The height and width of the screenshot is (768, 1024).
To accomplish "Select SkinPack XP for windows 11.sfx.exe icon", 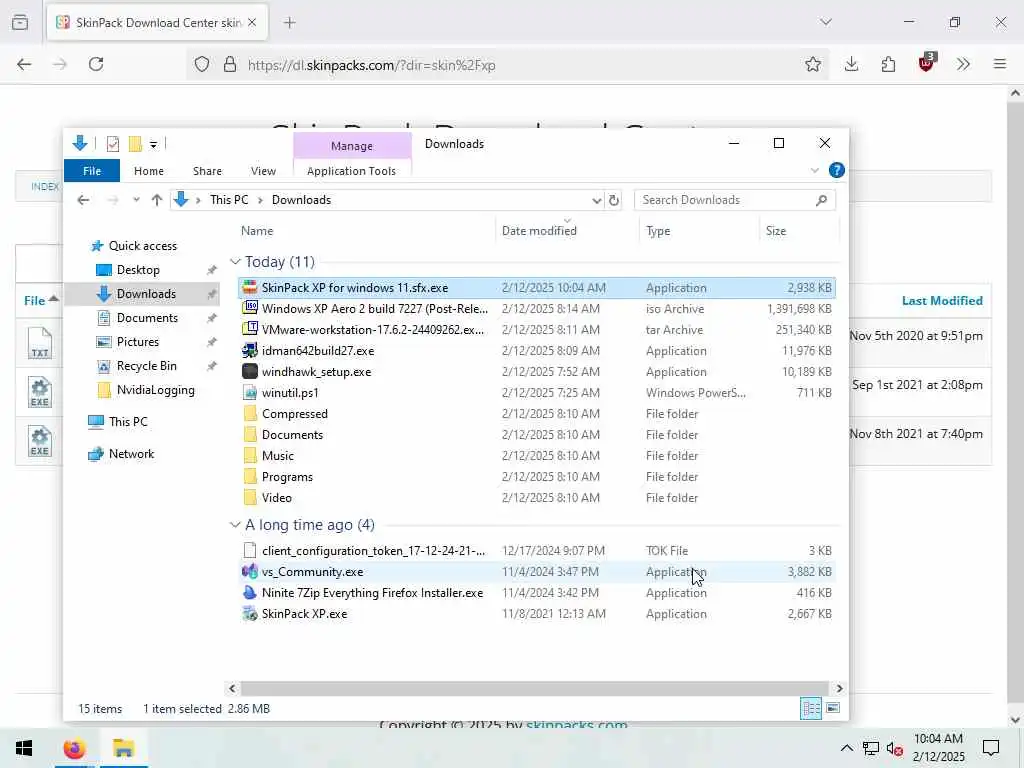I will coord(249,288).
